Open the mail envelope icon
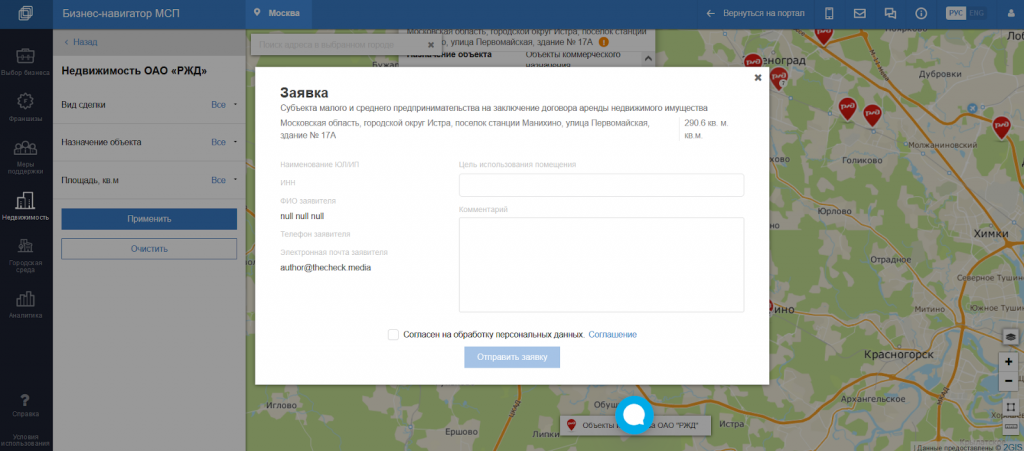The height and width of the screenshot is (451, 1024). click(859, 13)
